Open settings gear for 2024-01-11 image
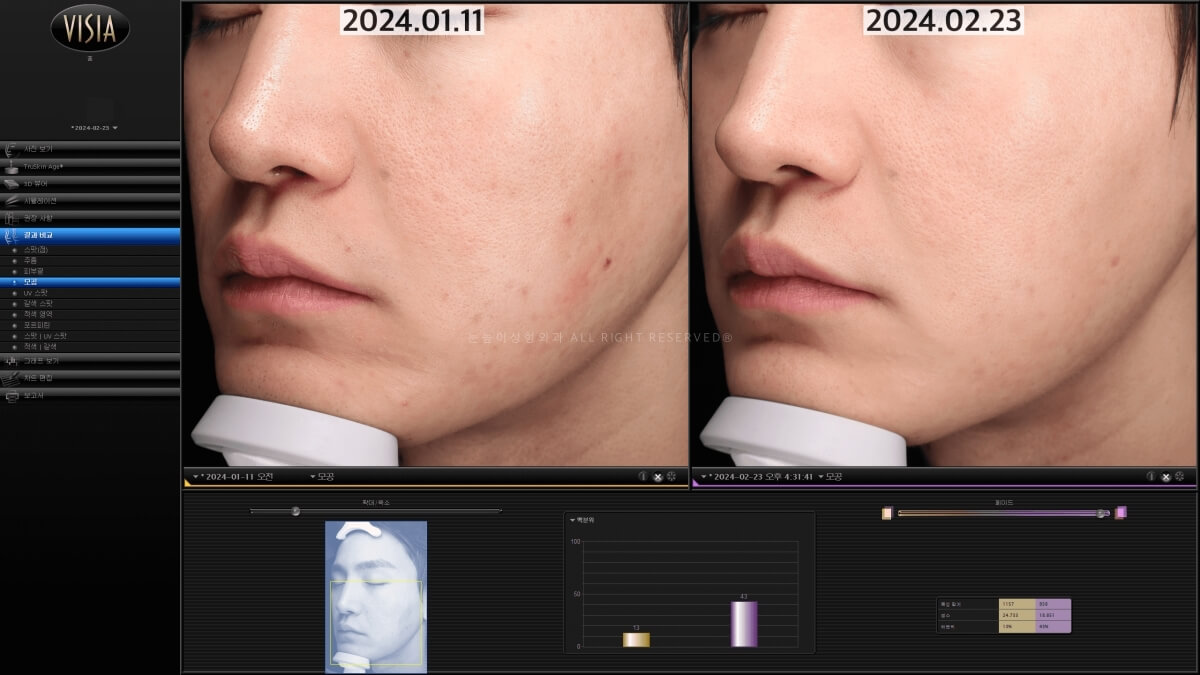 click(671, 477)
